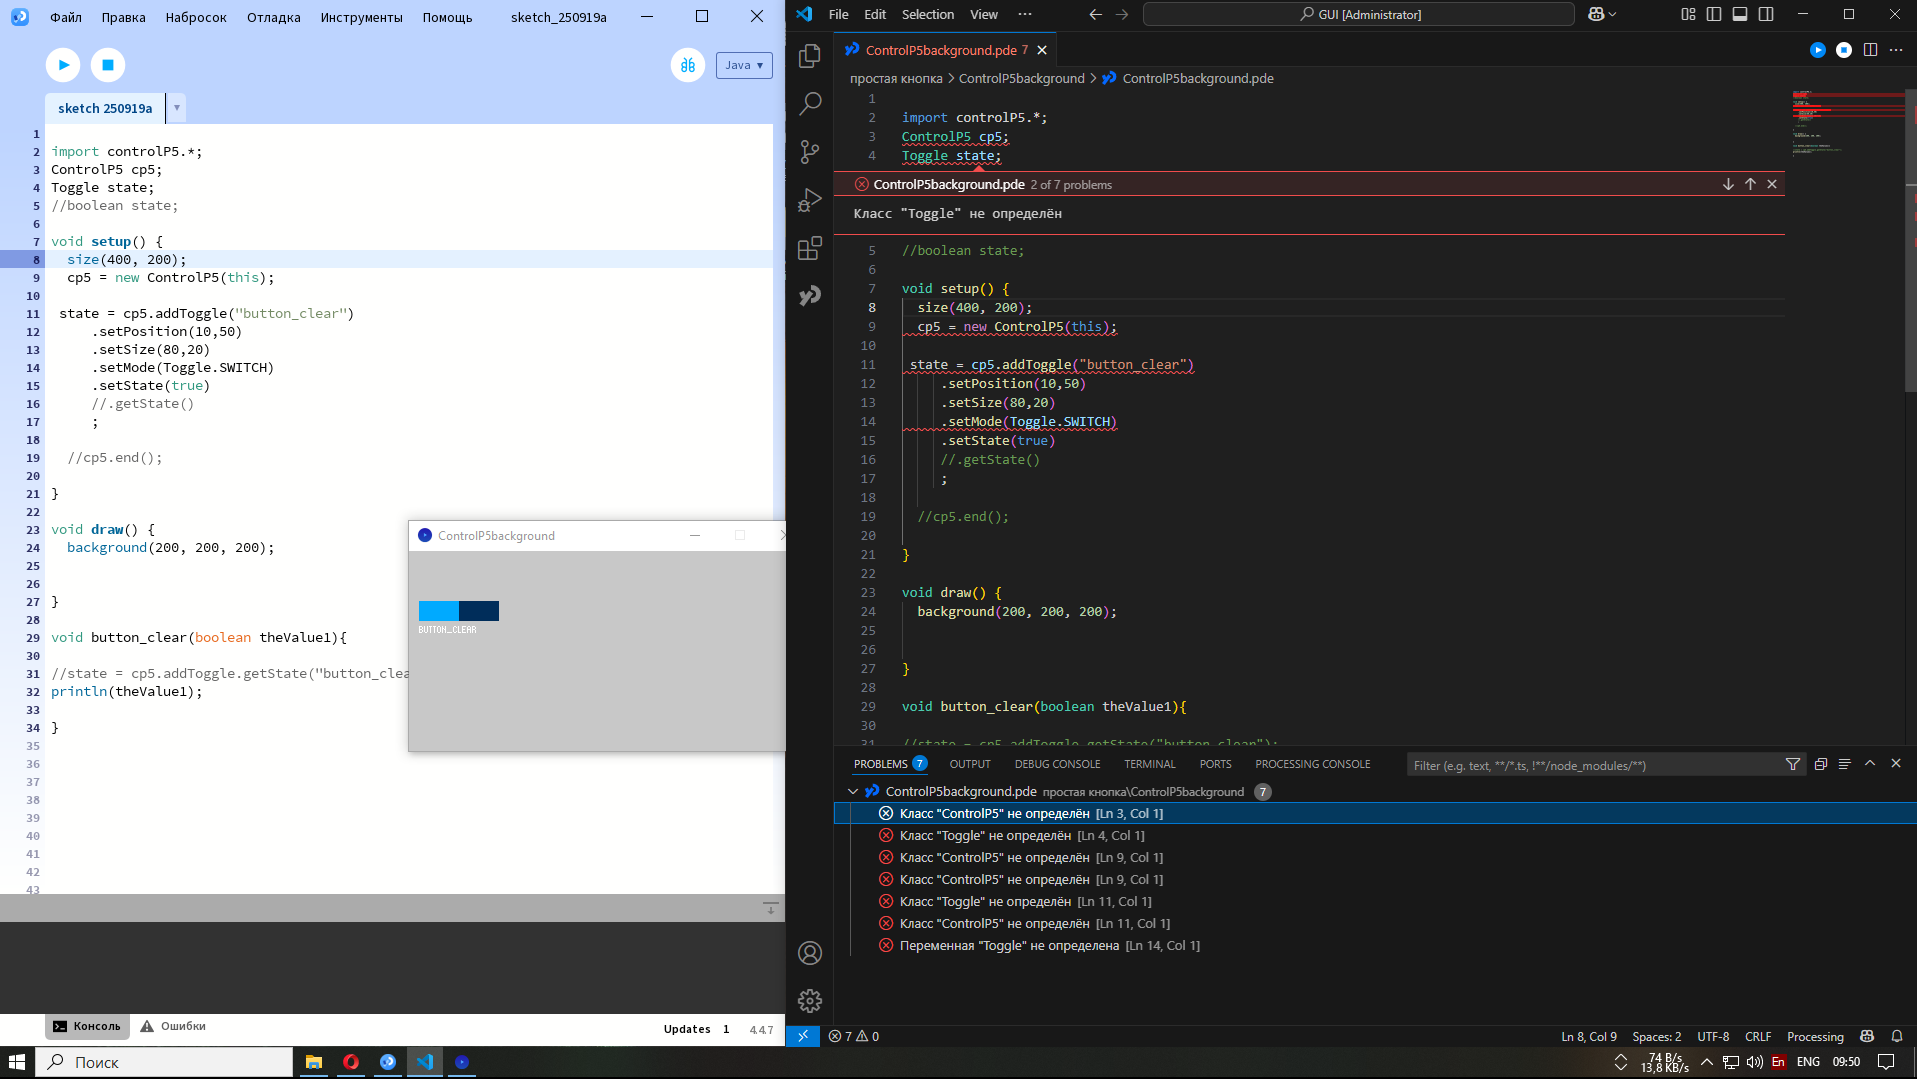Open VS Code Explorer panel
The image size is (1917, 1079).
[x=810, y=56]
